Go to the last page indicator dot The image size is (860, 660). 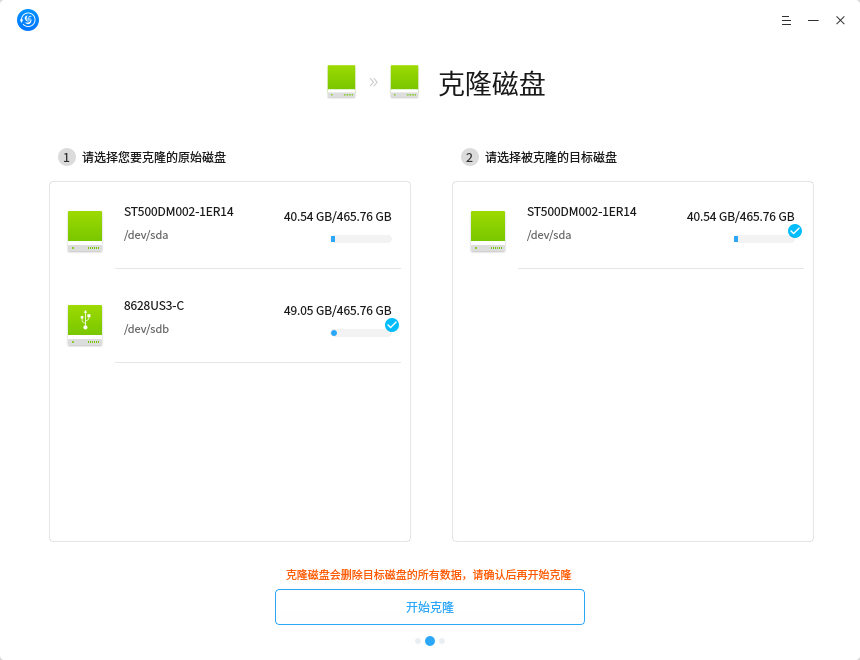click(442, 641)
